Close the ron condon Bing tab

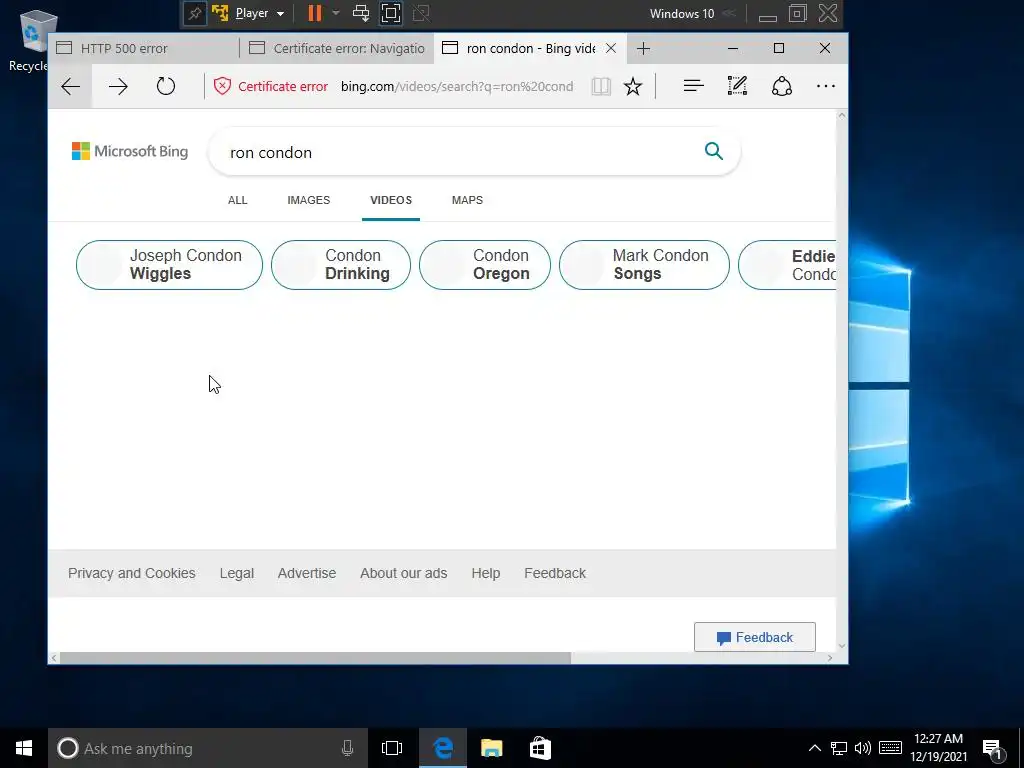pos(611,48)
